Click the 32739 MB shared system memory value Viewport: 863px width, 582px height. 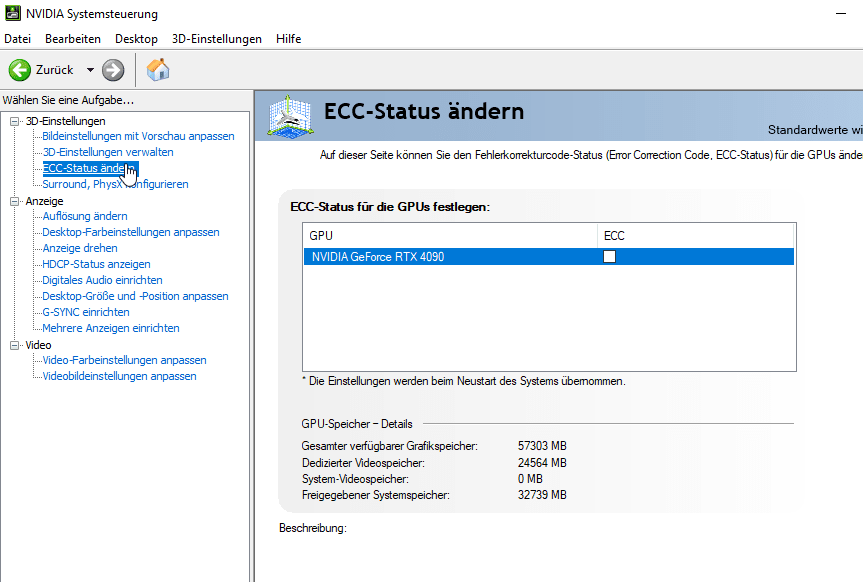[x=542, y=495]
